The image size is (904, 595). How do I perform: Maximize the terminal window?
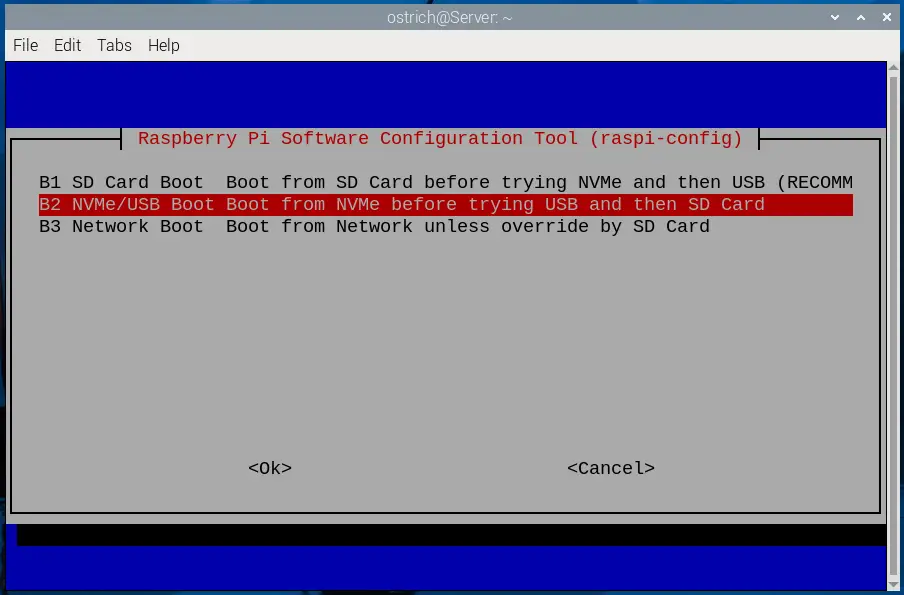tap(861, 17)
